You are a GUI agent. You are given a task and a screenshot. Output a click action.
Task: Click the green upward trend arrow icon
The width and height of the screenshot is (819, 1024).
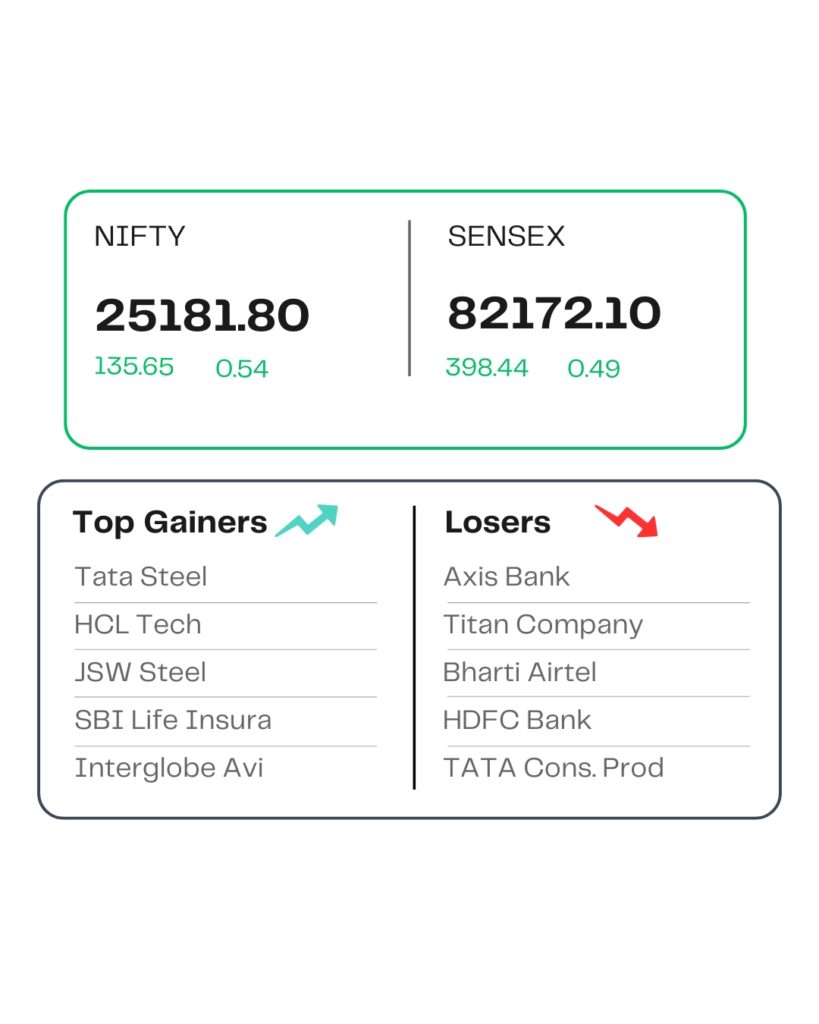[307, 521]
